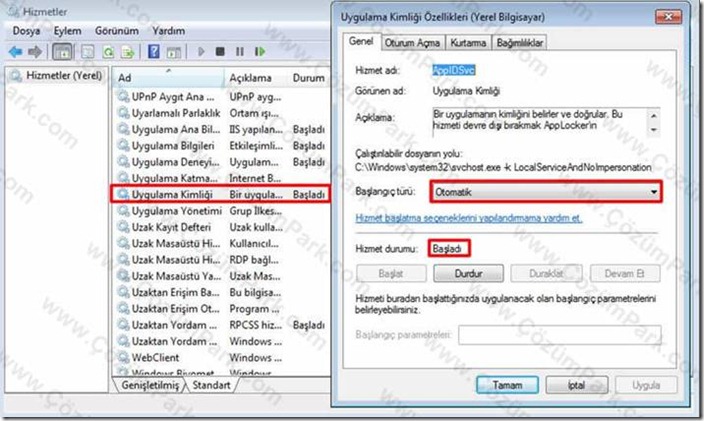Screen dimensions: 704x421
Task: Click gear icon next to Uygulama Bilgileri
Action: [x=123, y=145]
